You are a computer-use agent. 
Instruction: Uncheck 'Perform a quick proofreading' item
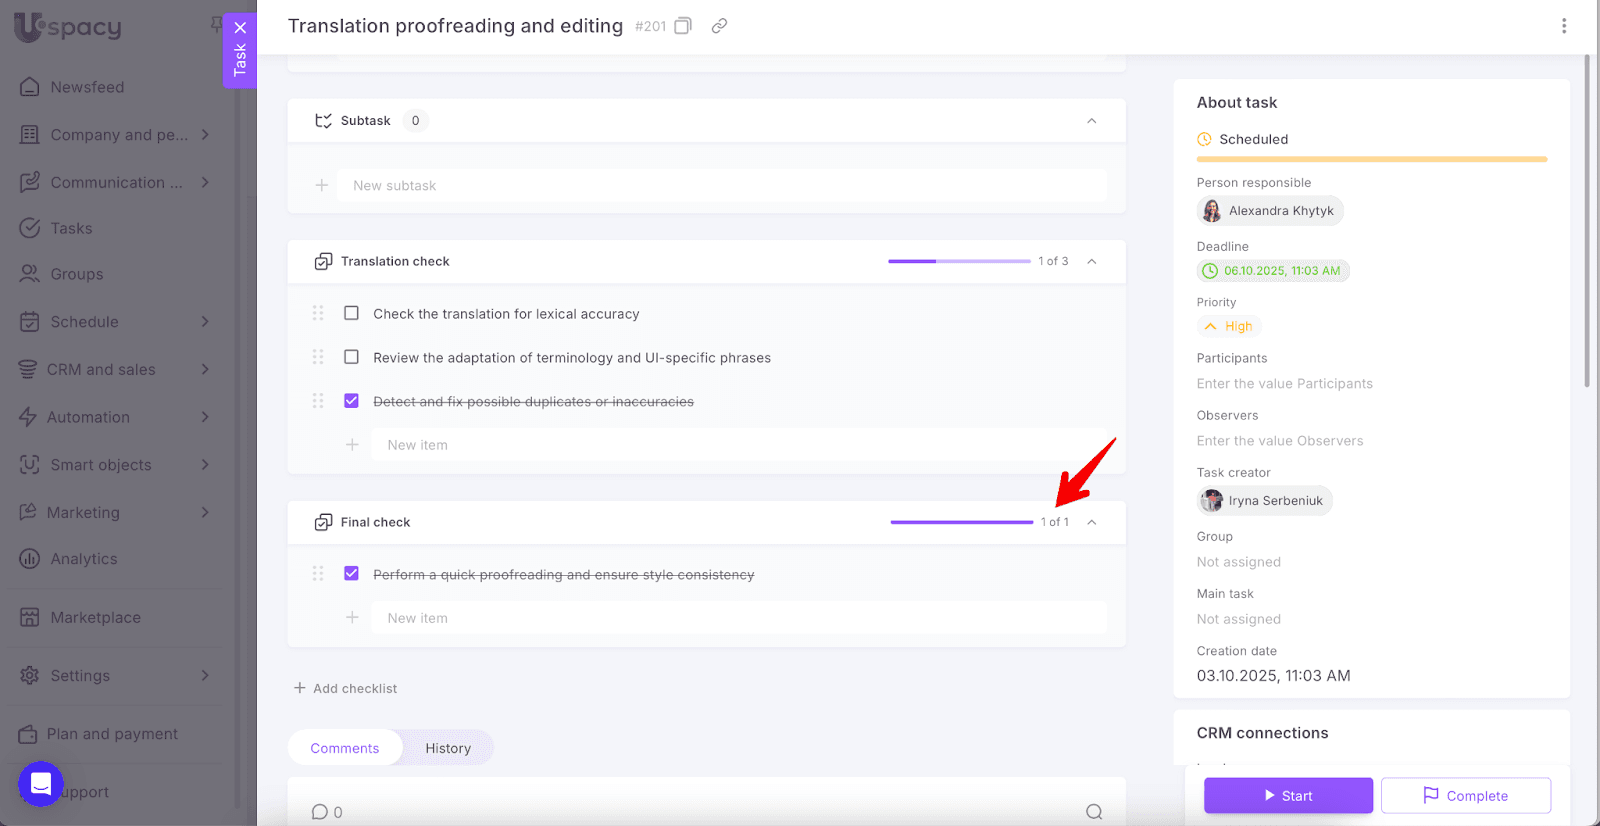[351, 574]
